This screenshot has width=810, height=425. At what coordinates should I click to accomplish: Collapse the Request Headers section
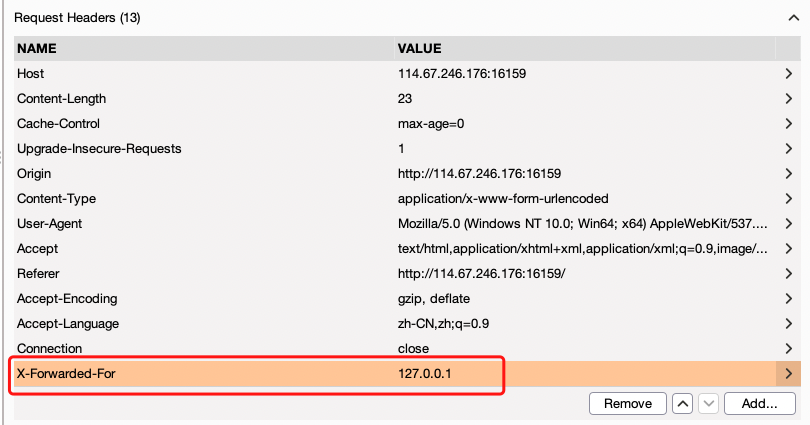click(793, 18)
